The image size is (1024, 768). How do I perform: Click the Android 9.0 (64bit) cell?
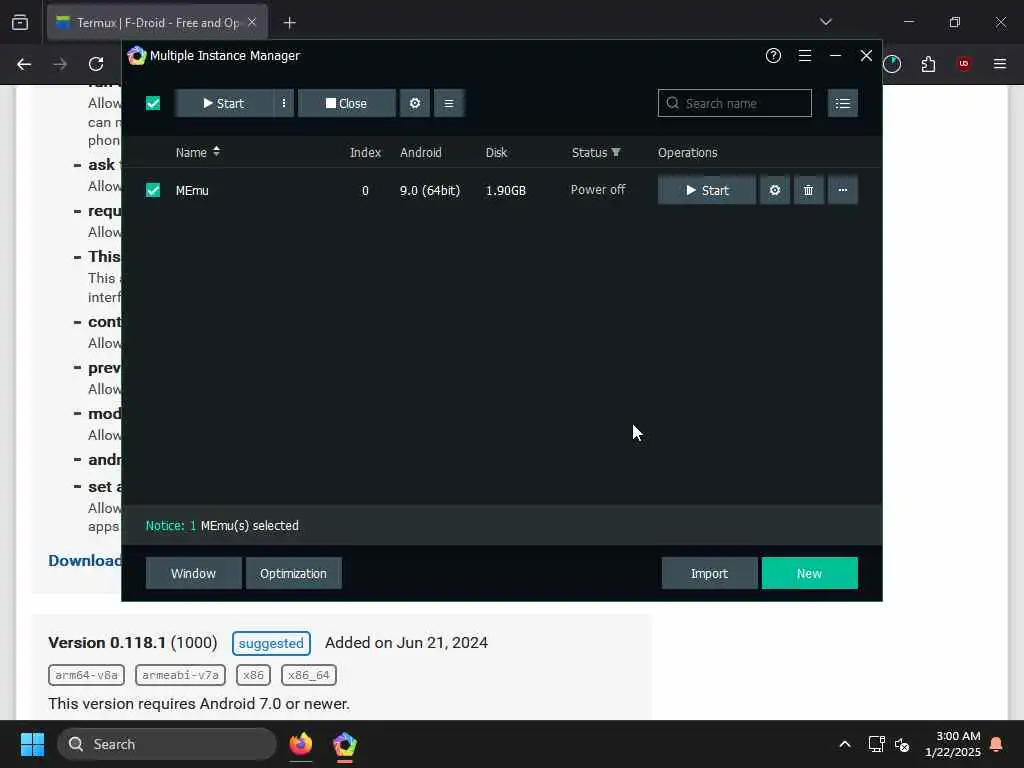430,191
